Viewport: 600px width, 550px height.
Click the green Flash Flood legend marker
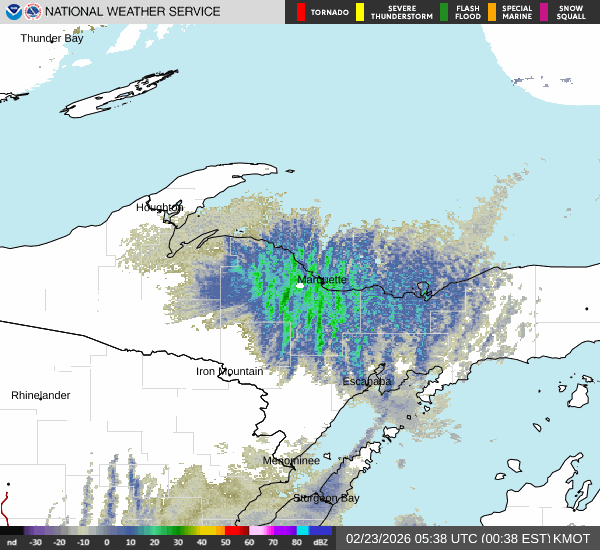(444, 12)
